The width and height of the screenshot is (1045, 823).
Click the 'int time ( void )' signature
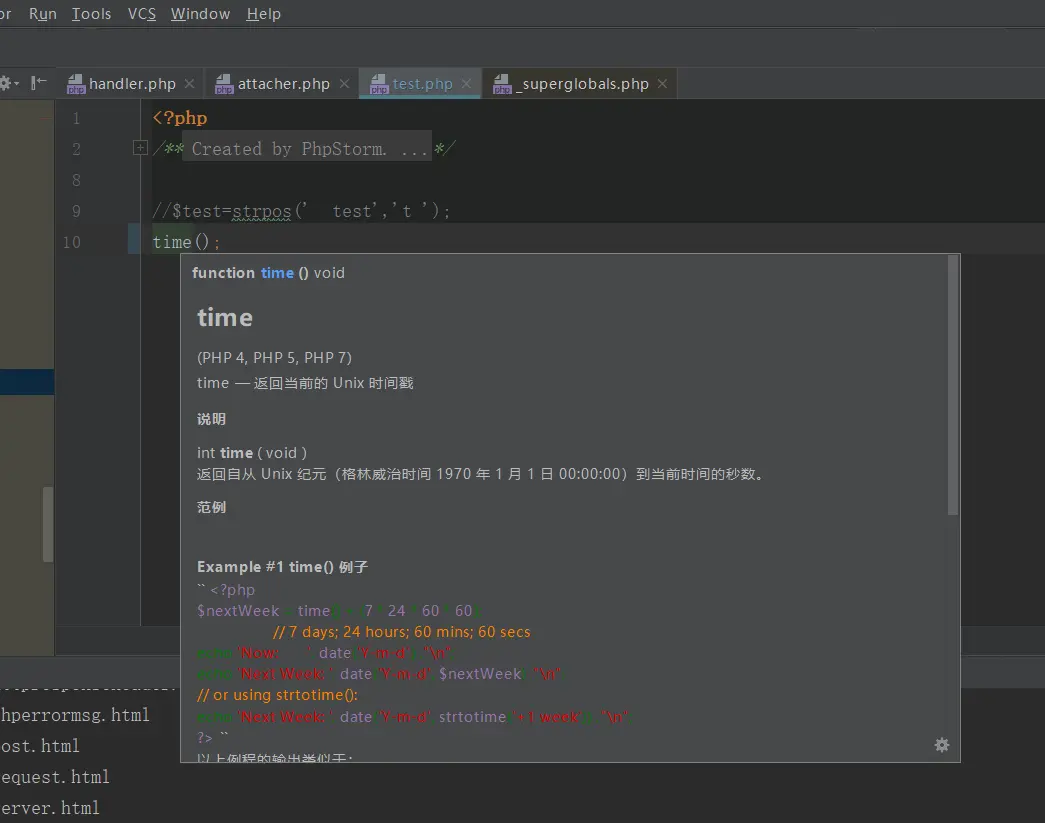pyautogui.click(x=252, y=452)
